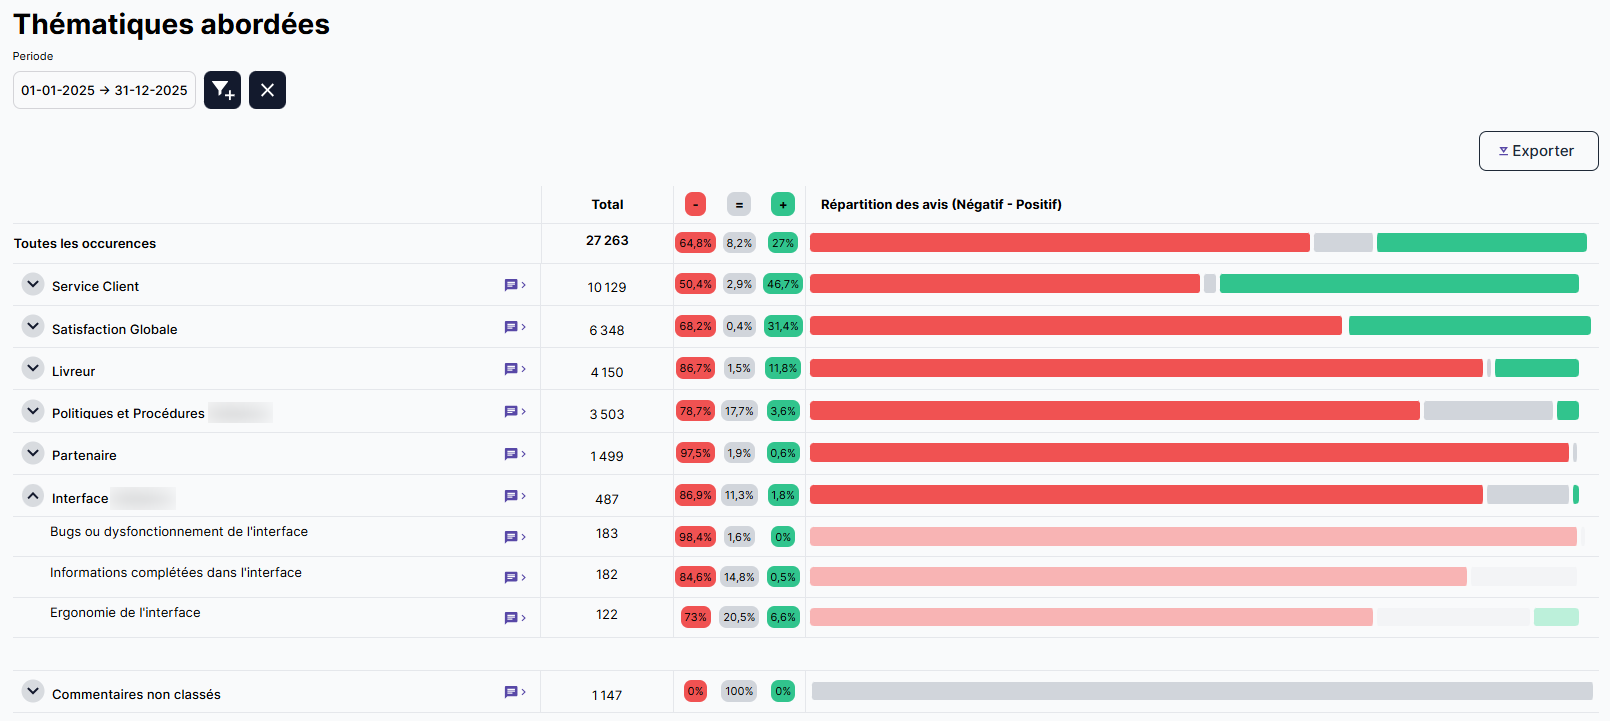
Task: Expand the Politiques et Procédures category
Action: click(x=33, y=411)
